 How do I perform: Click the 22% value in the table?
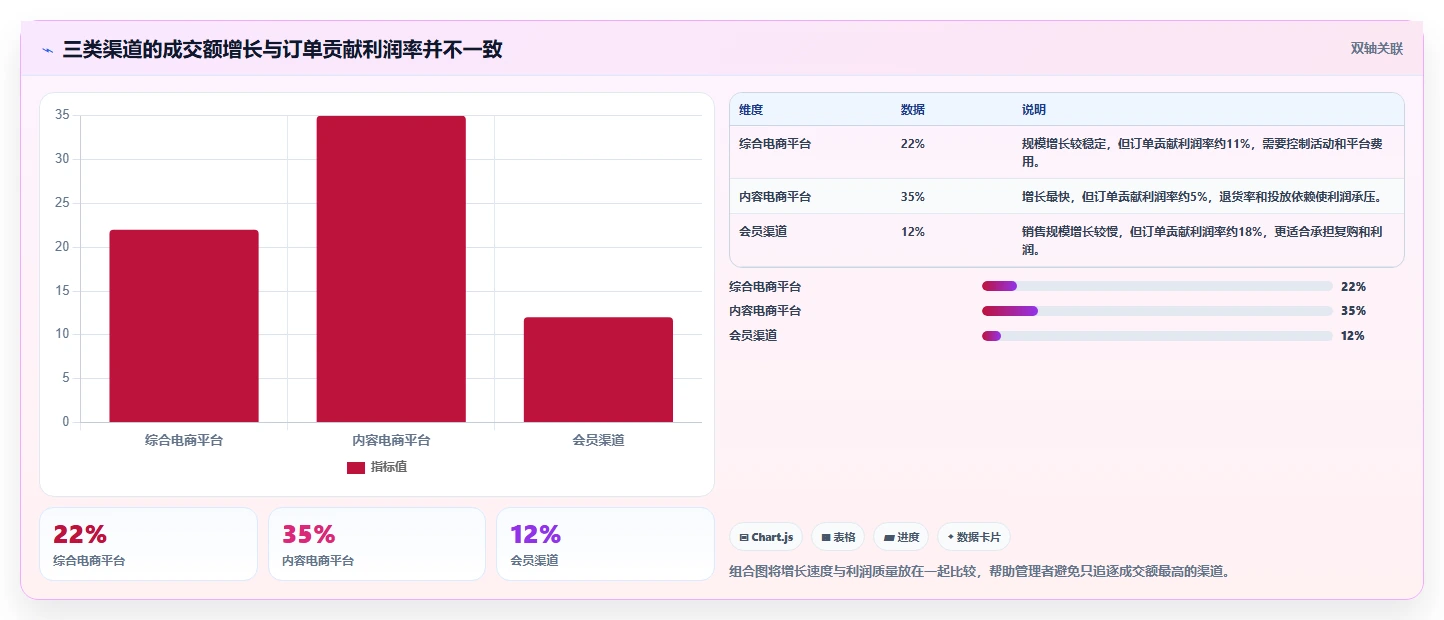(913, 144)
